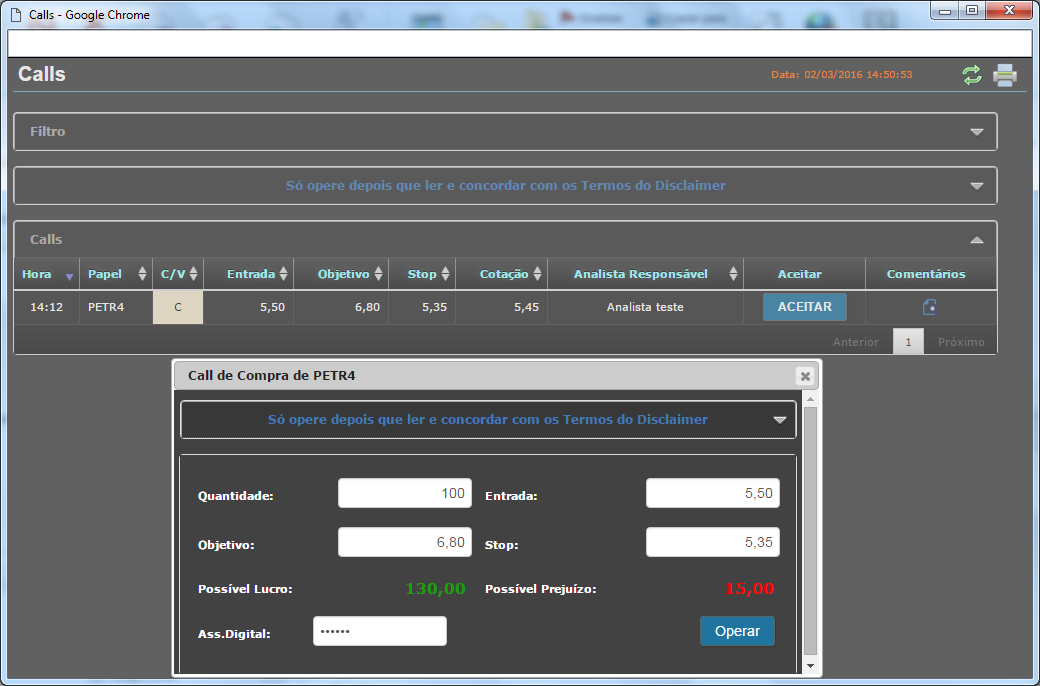This screenshot has height=686, width=1040.
Task: Click the document icon in Chrome title bar
Action: tap(17, 15)
